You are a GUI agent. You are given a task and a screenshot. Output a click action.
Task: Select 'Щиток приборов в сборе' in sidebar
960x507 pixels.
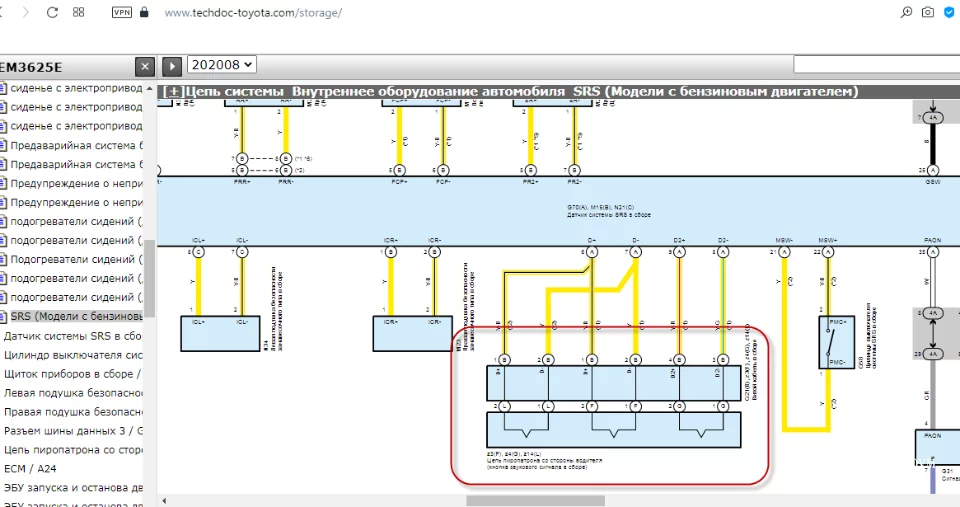pos(72,373)
